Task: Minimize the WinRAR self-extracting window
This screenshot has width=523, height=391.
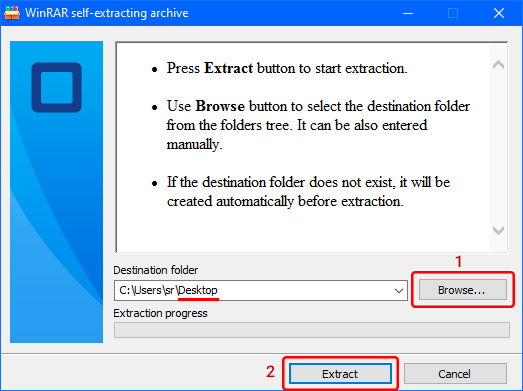Action: click(x=408, y=13)
